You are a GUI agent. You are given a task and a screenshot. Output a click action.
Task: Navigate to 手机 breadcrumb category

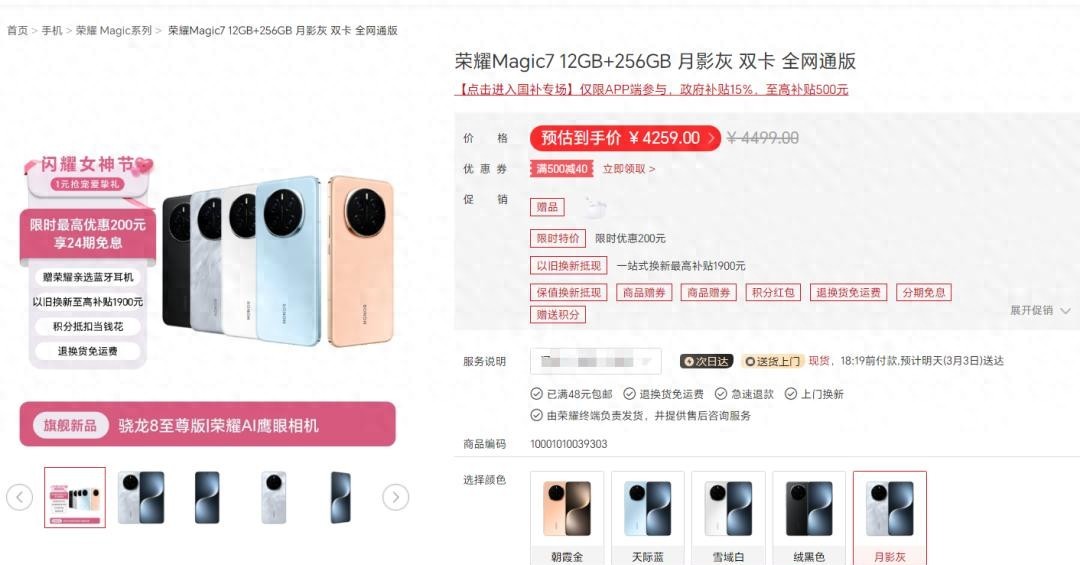pyautogui.click(x=52, y=30)
